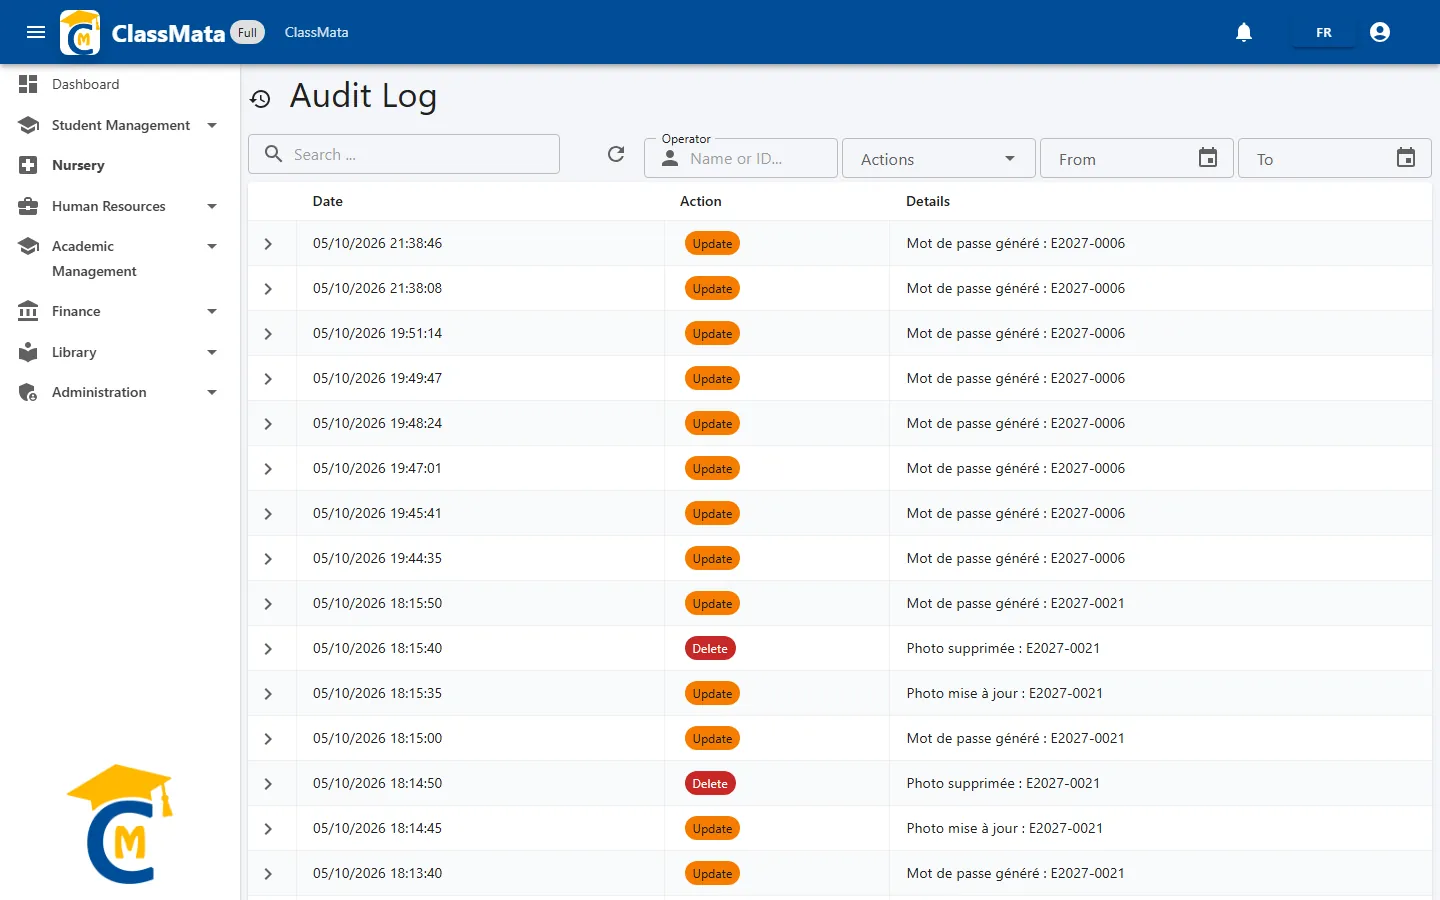Click the Update badge at 18:15:35

(x=712, y=693)
